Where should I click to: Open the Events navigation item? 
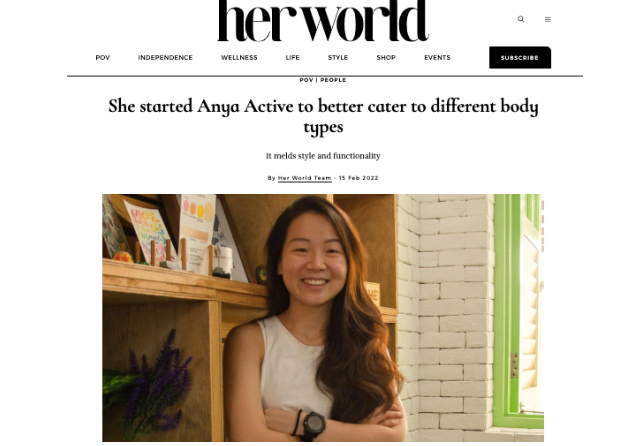pyautogui.click(x=437, y=58)
